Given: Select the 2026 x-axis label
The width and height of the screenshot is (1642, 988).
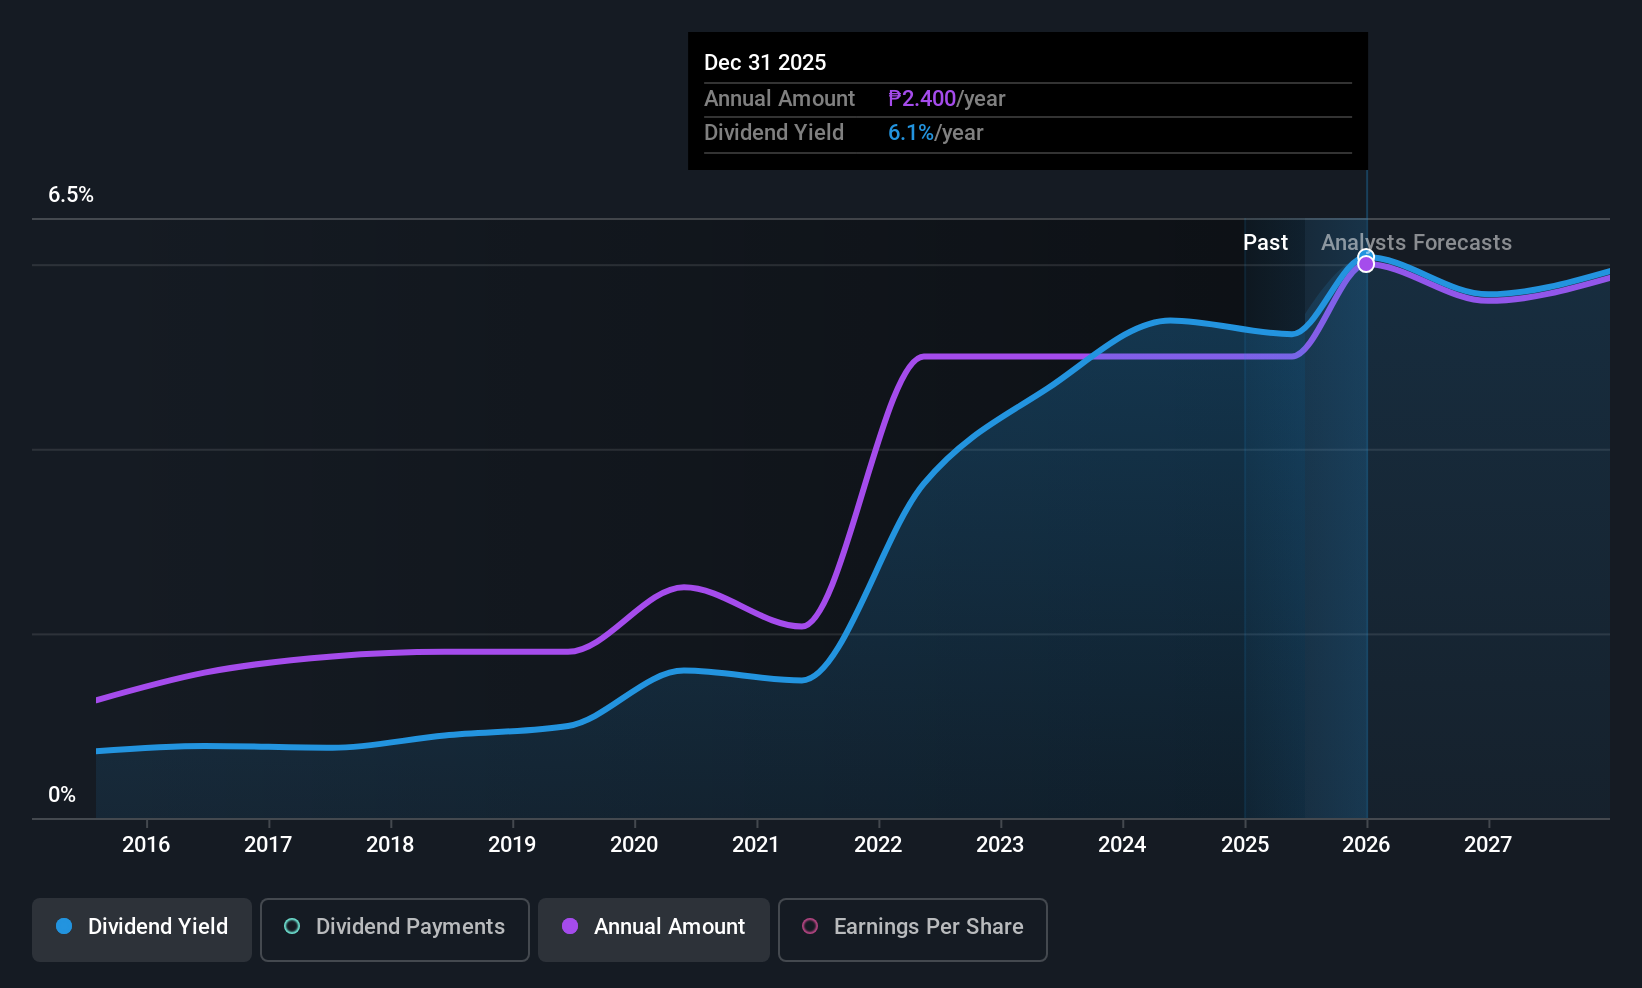Looking at the screenshot, I should 1366,845.
